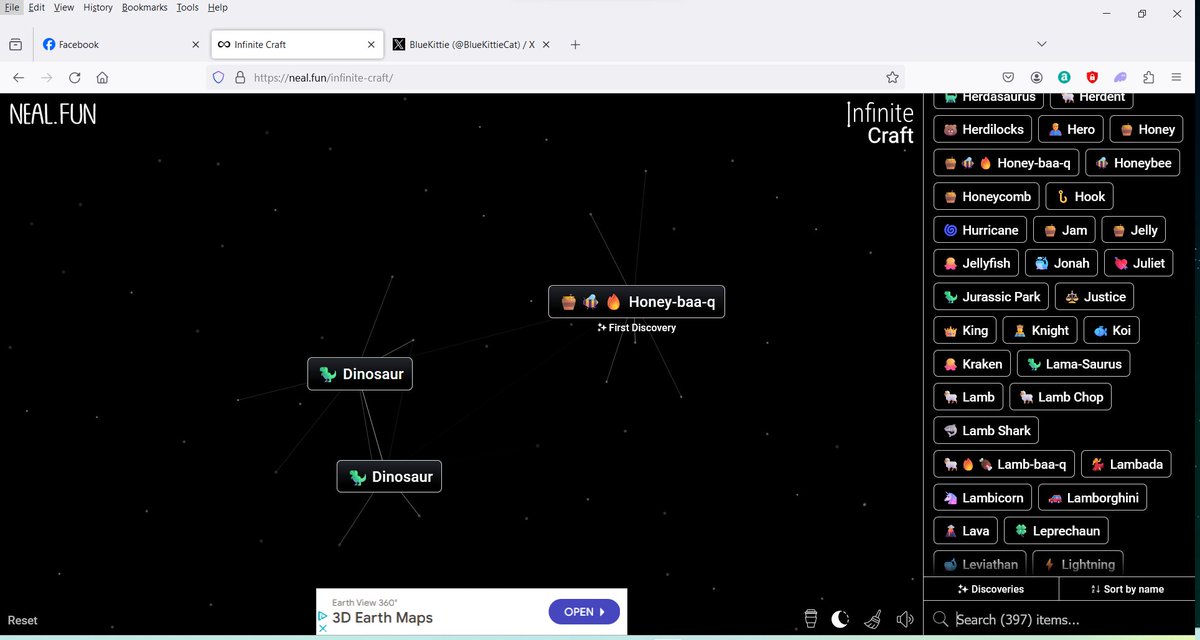This screenshot has height=640, width=1200.
Task: Bookmark this page with star icon
Action: click(892, 77)
